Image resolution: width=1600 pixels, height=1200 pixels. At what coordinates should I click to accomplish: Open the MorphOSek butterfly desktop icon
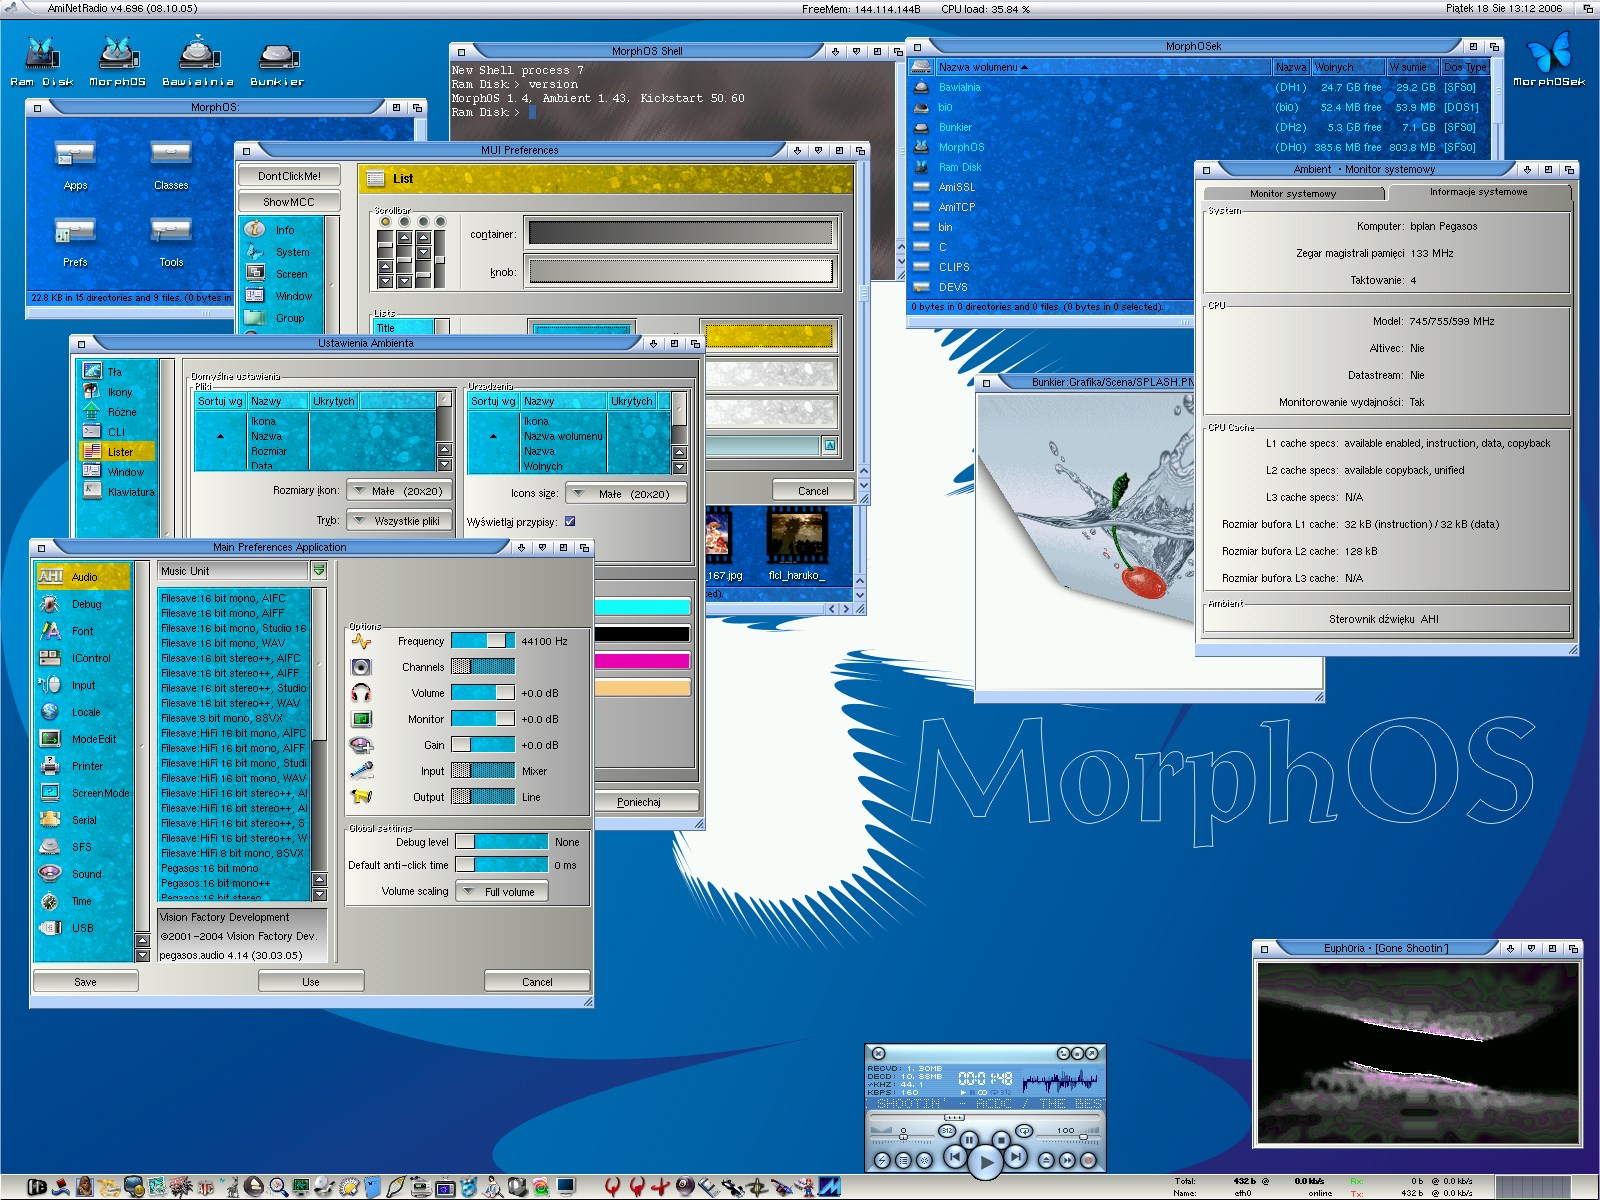(x=1549, y=58)
